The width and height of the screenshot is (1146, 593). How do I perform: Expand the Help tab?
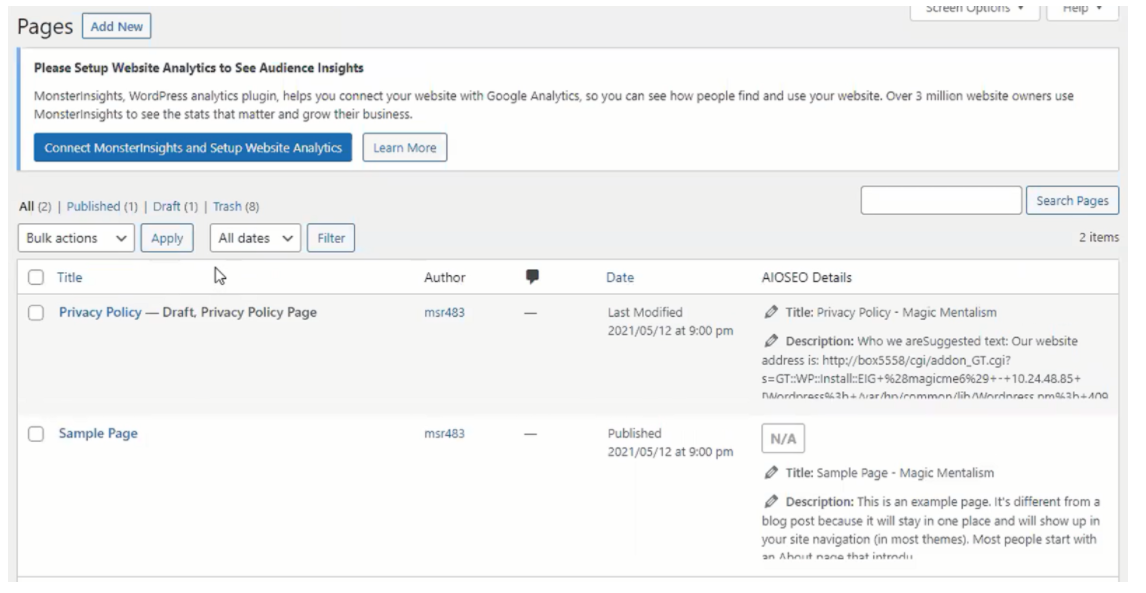pos(1082,10)
